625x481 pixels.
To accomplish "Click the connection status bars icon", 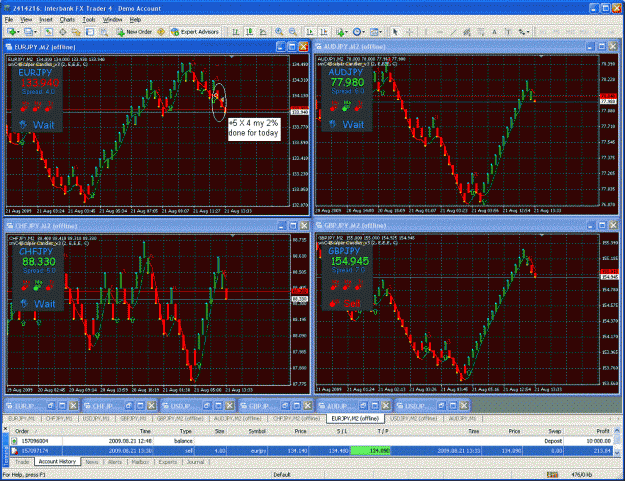I will coord(552,475).
